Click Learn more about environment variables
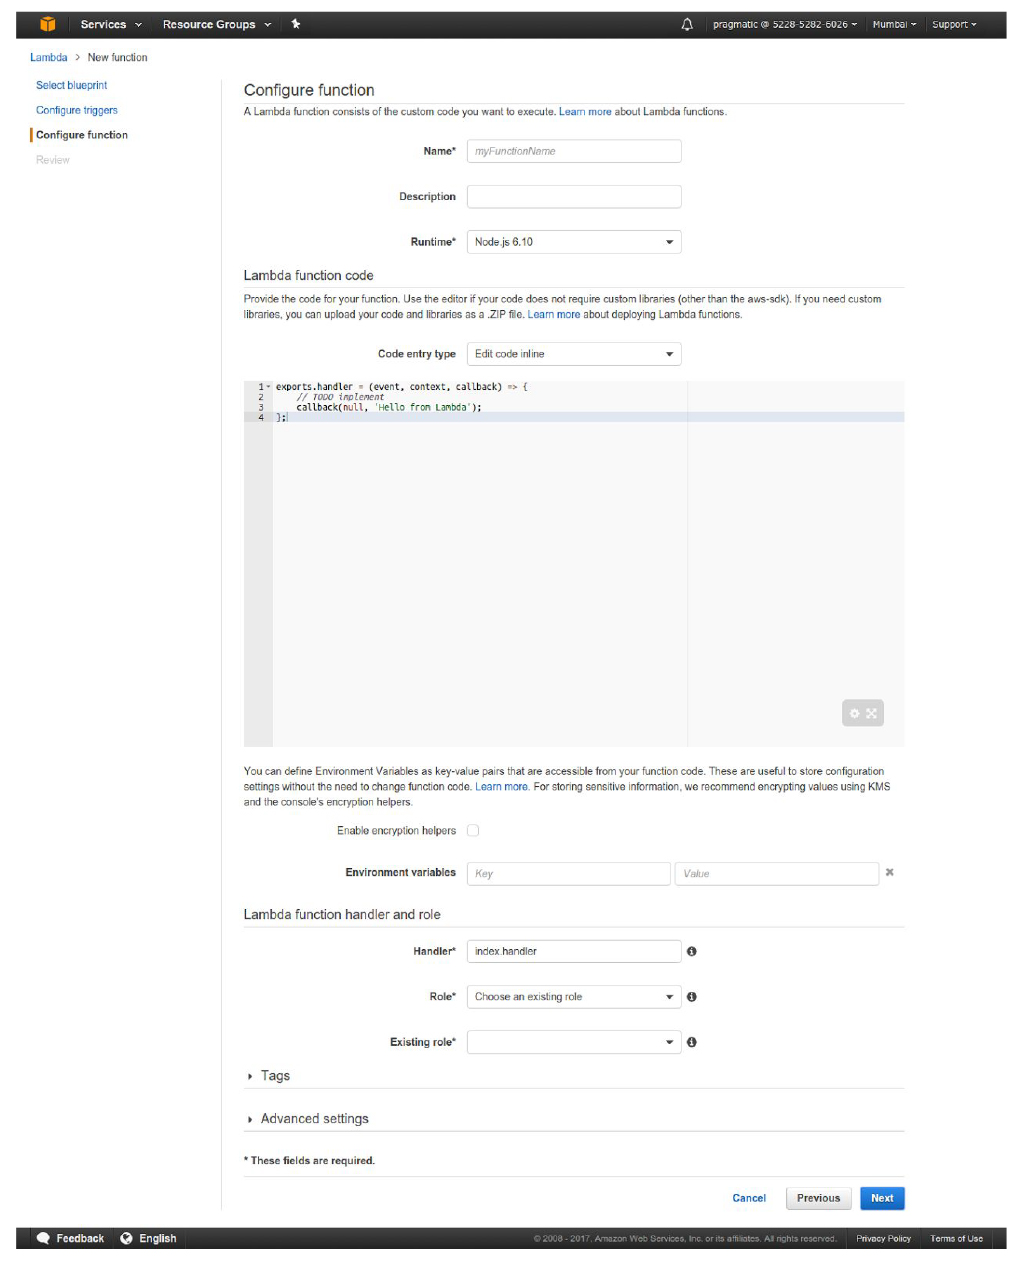Image resolution: width=1032 pixels, height=1266 pixels. pyautogui.click(x=502, y=787)
